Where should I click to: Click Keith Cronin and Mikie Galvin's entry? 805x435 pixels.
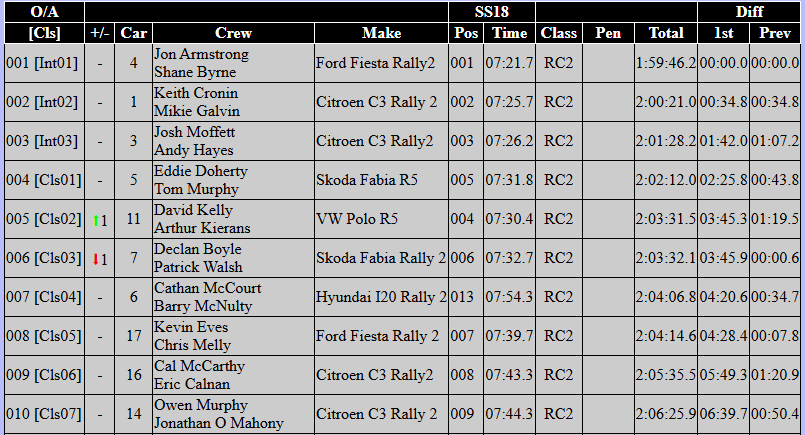click(x=233, y=102)
